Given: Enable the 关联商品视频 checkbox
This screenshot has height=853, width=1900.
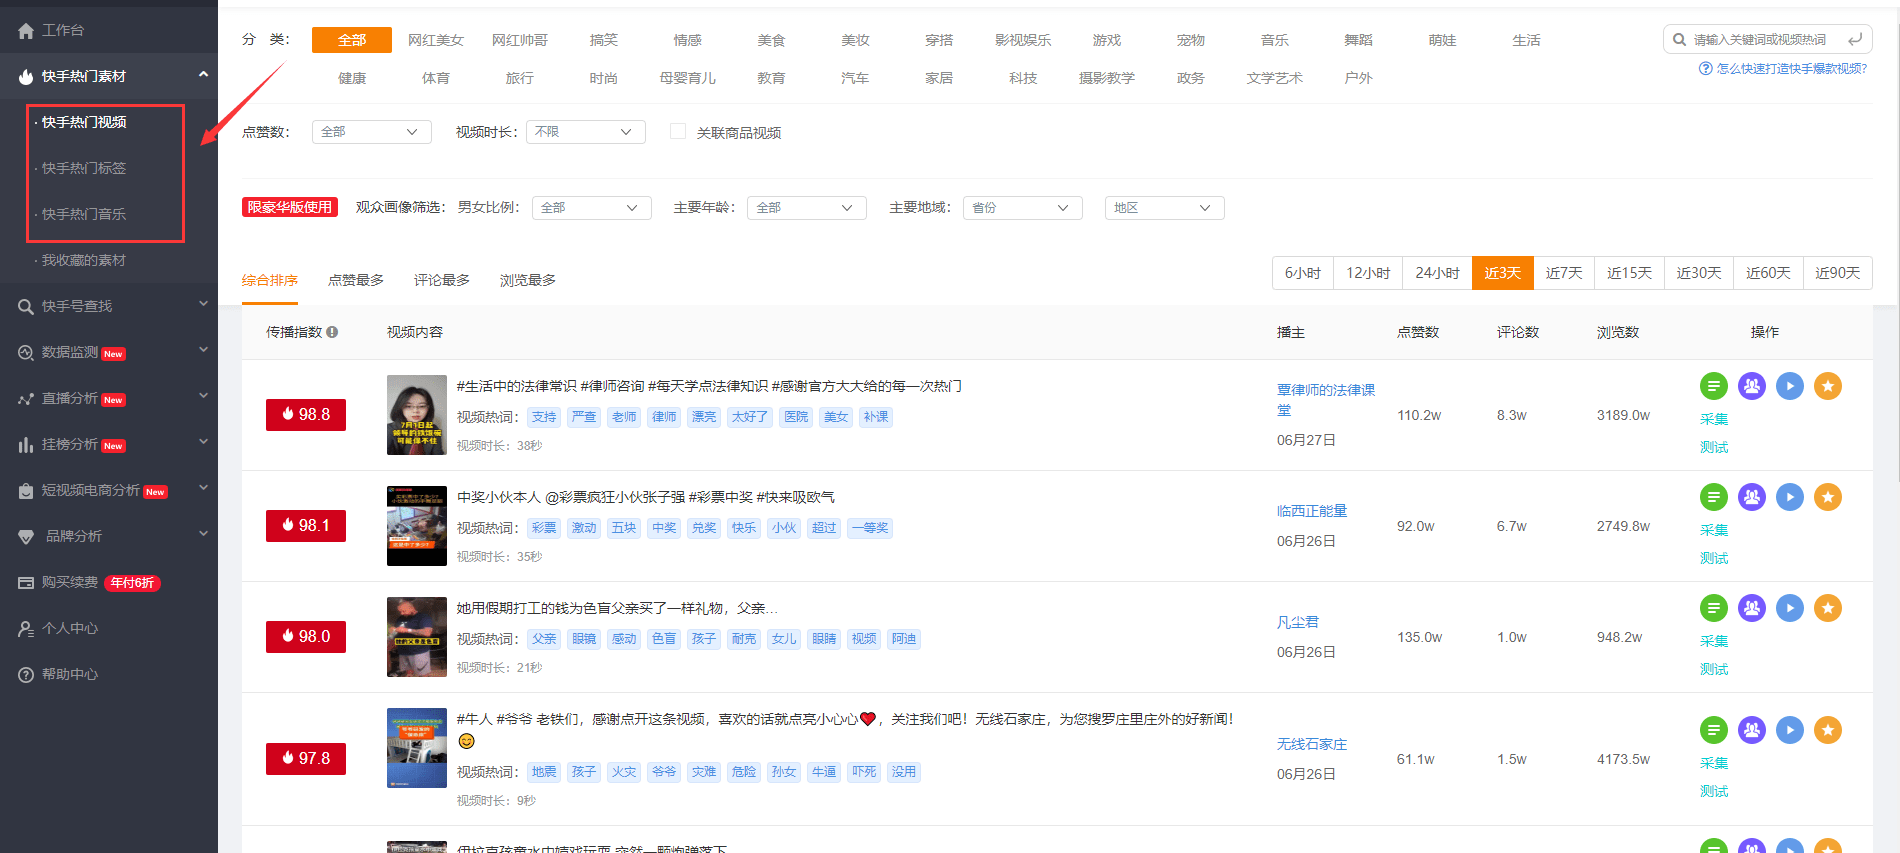Looking at the screenshot, I should coord(678,132).
